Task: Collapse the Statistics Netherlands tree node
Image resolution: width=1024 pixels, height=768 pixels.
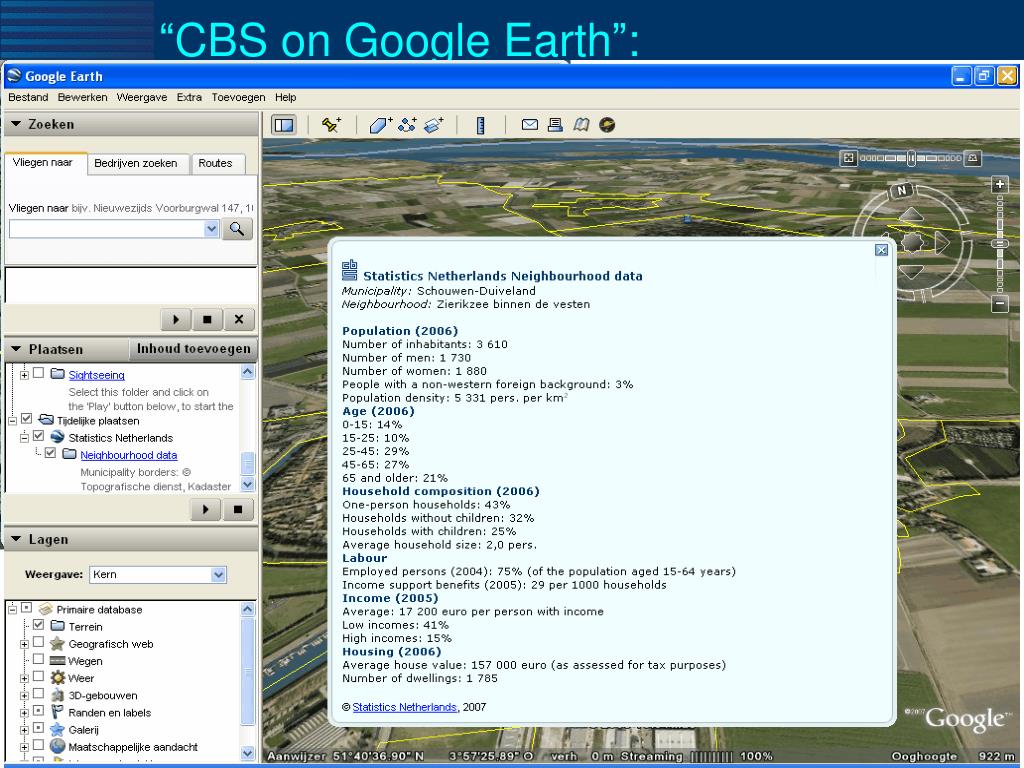Action: 24,438
